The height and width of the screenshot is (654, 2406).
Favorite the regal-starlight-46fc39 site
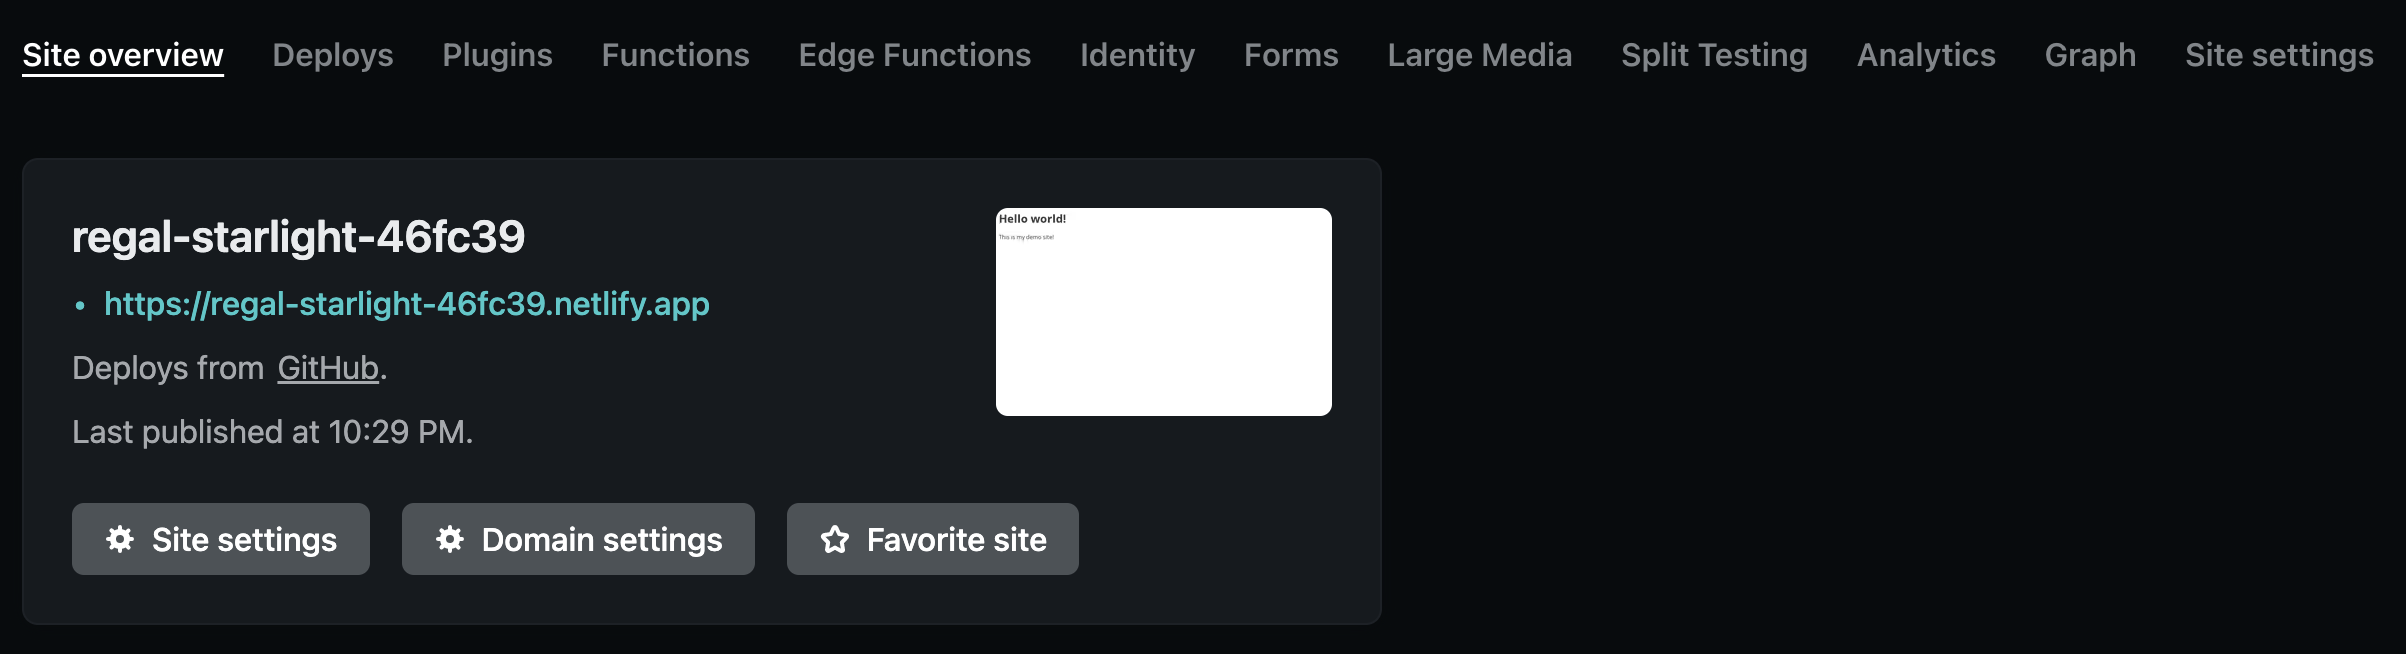click(932, 539)
